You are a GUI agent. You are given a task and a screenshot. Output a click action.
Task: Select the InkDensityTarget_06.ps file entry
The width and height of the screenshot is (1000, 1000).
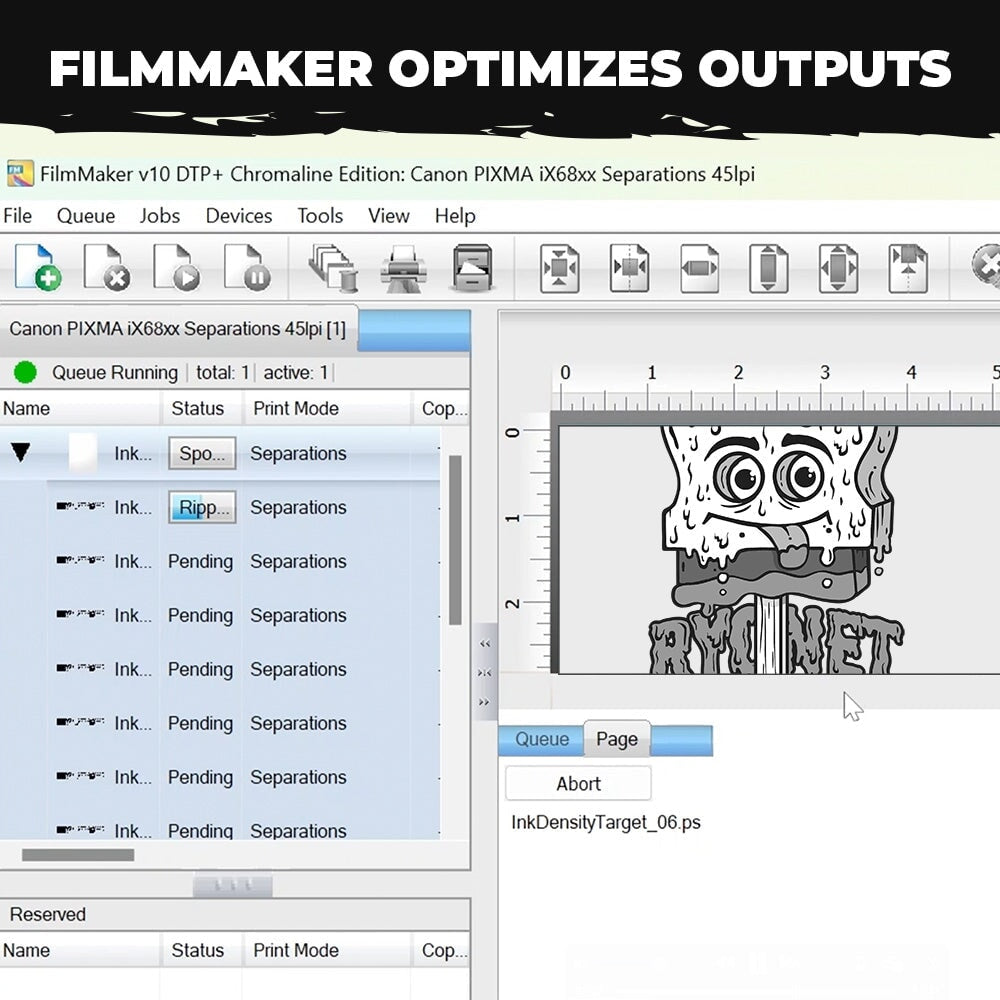(605, 822)
